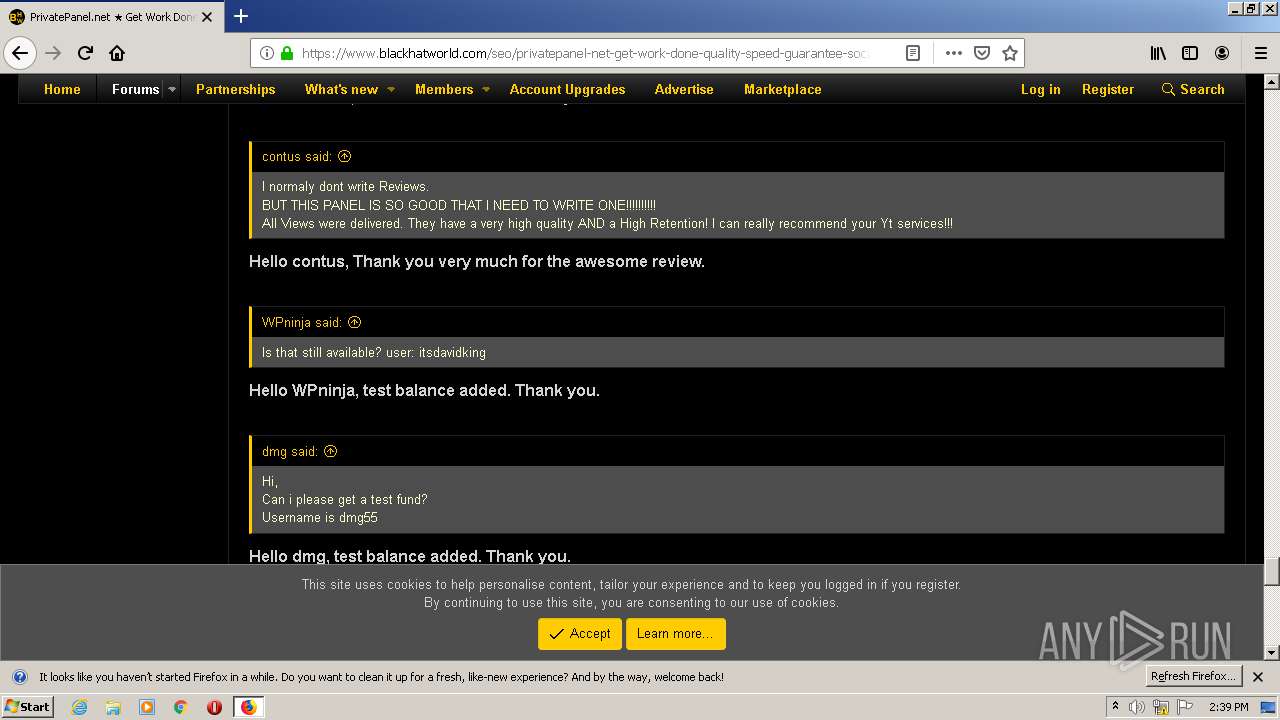
Task: Reload the page with the refresh icon
Action: click(85, 53)
